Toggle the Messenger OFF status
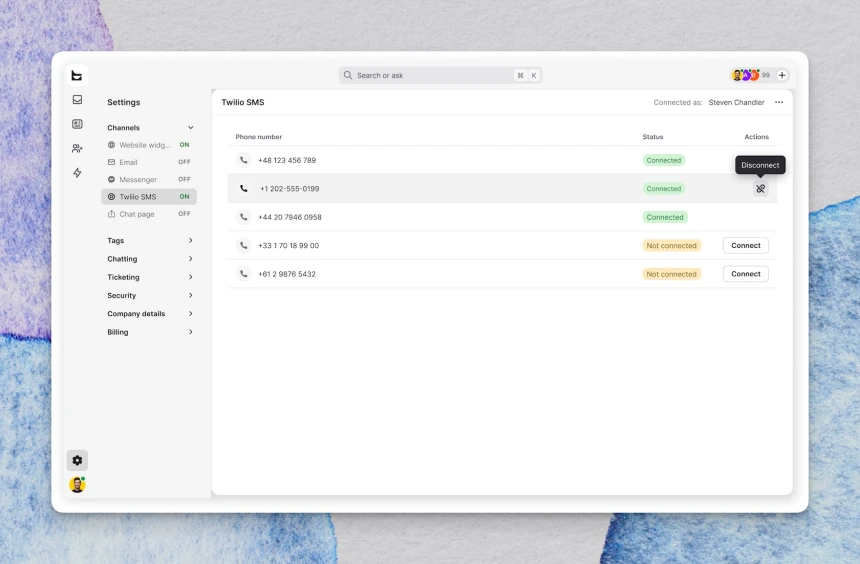The width and height of the screenshot is (860, 564). 184,179
